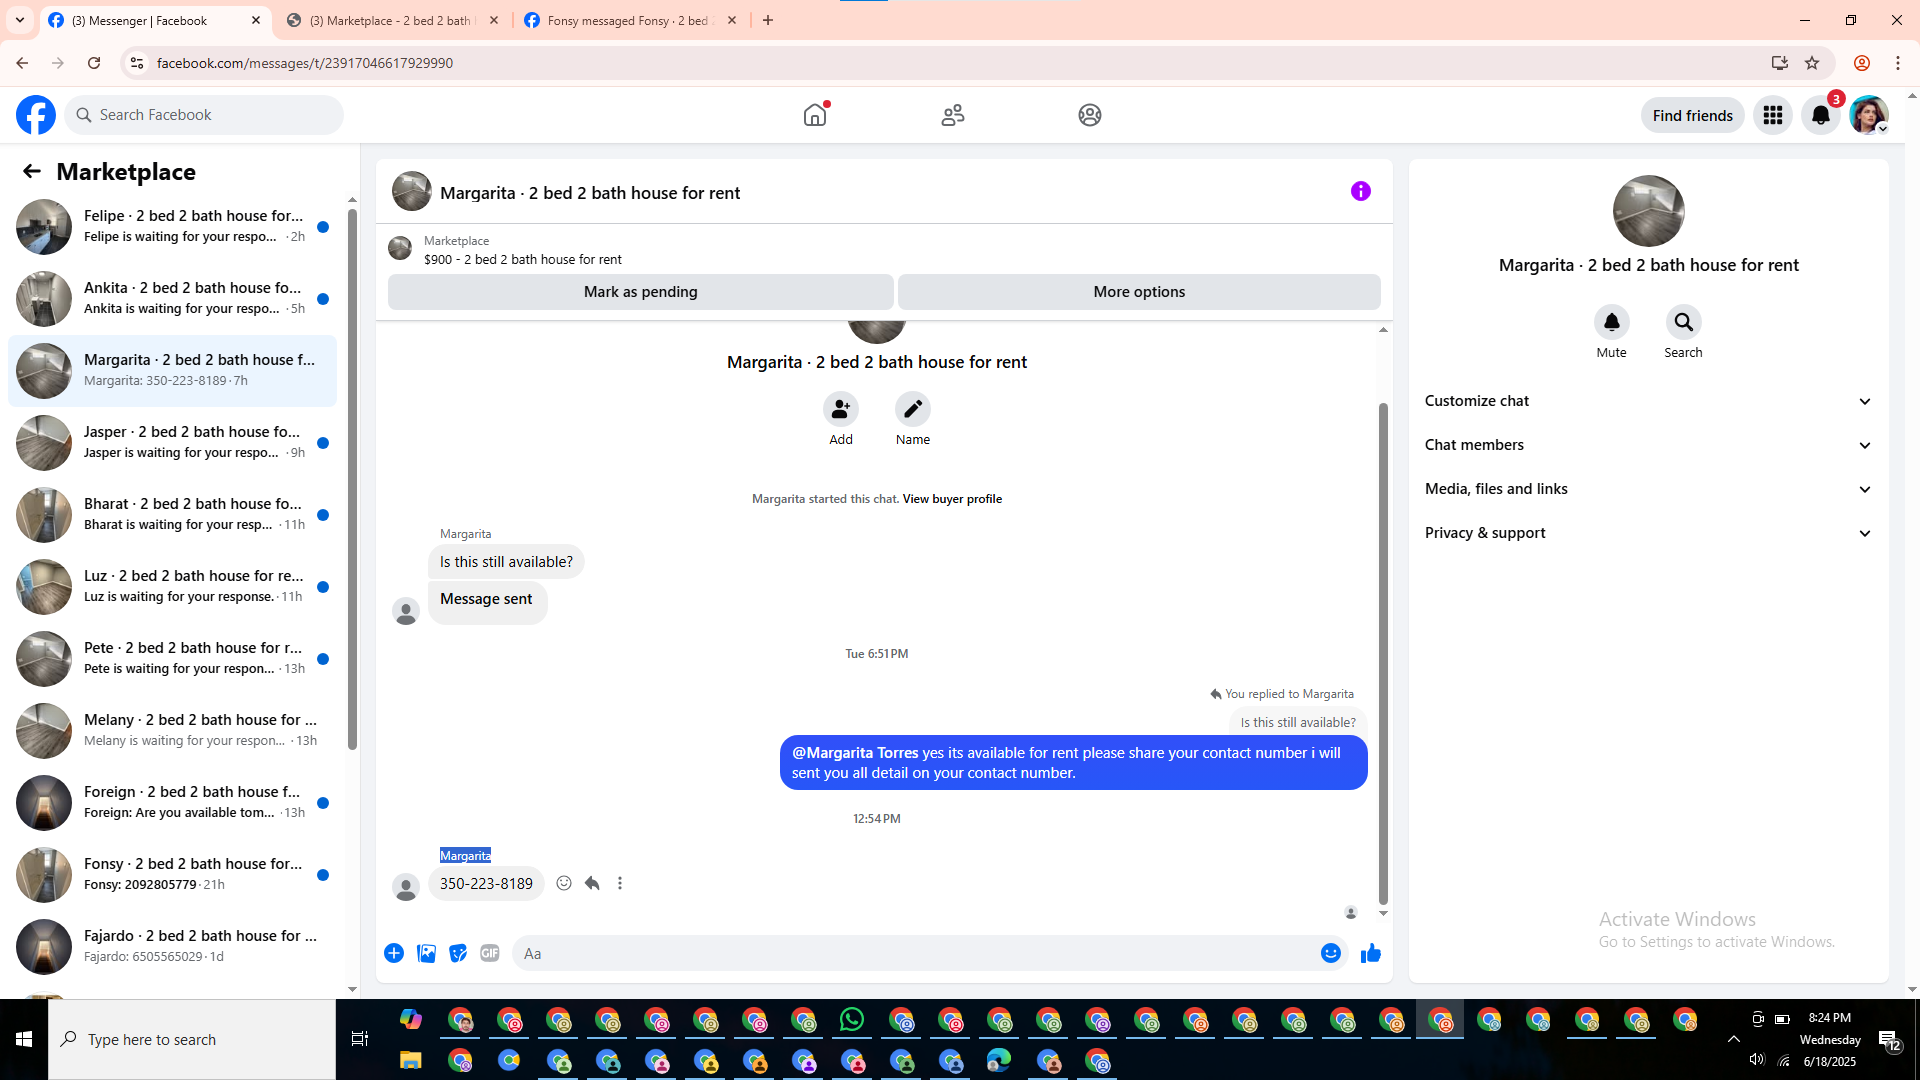Image resolution: width=1920 pixels, height=1080 pixels.
Task: Open Copilot from the taskbar
Action: pos(411,1019)
